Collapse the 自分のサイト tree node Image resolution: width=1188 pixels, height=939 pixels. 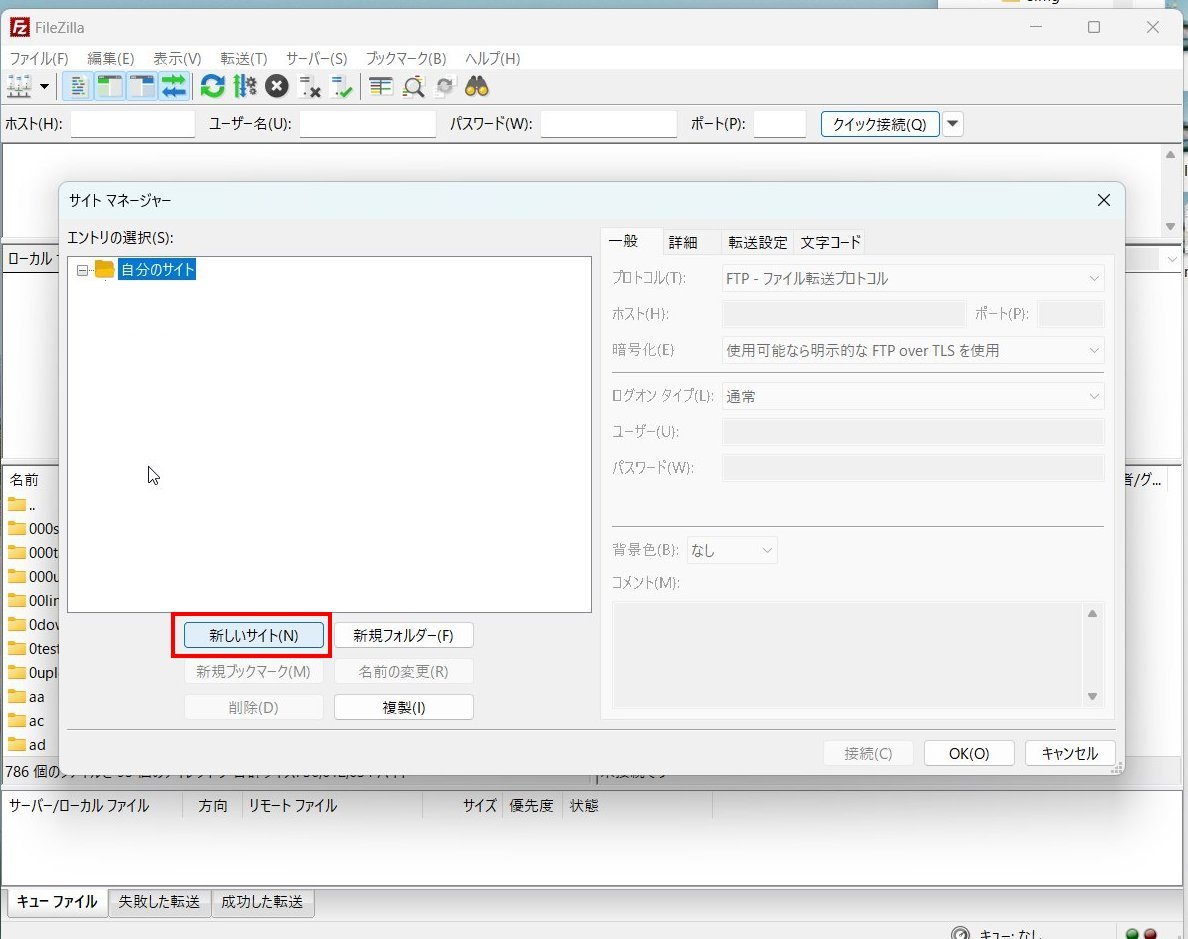[x=82, y=271]
